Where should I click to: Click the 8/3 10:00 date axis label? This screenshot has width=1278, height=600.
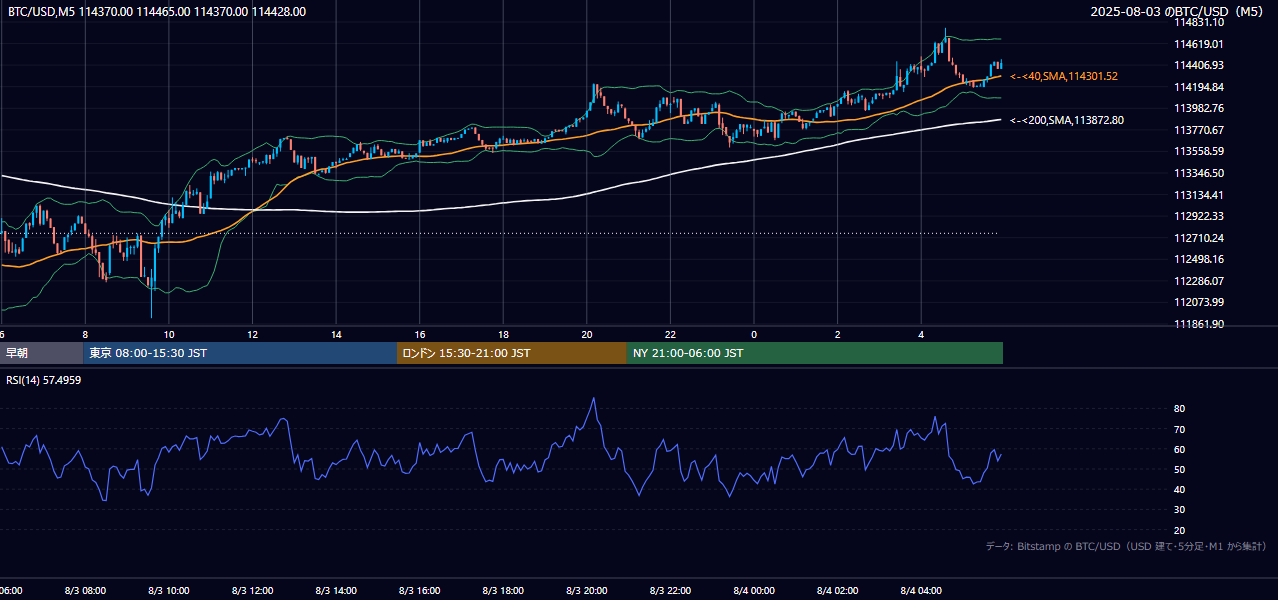click(x=169, y=591)
